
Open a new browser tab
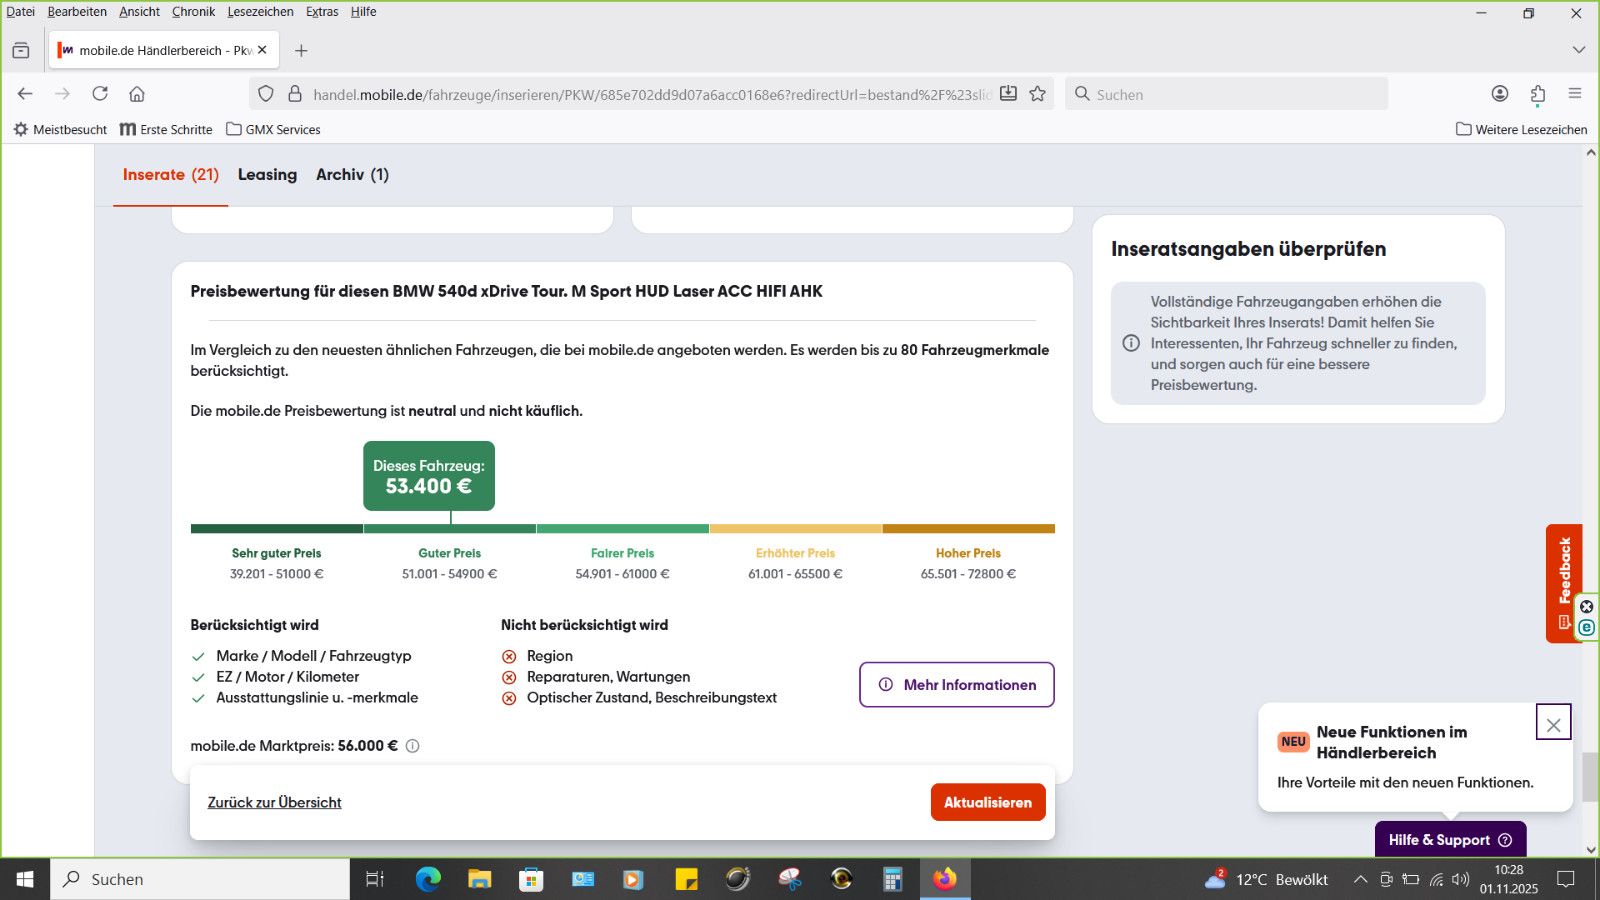(301, 50)
